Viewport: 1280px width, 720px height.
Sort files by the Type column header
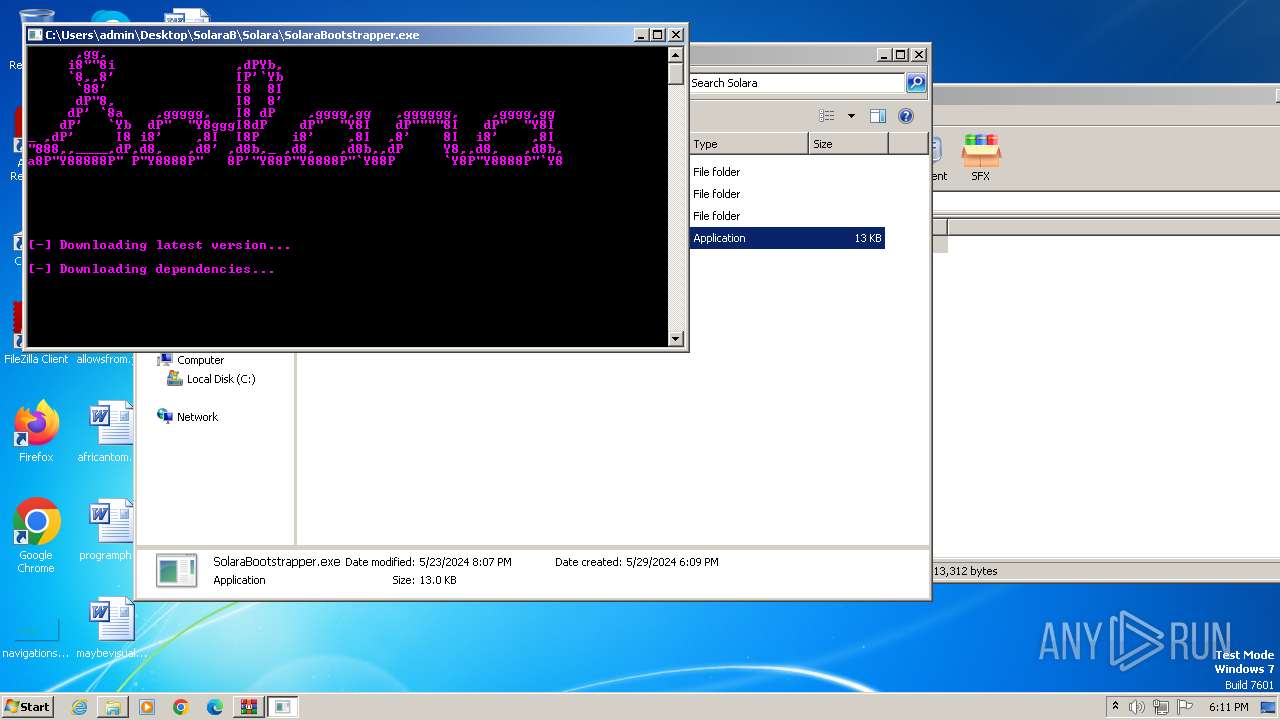tap(749, 144)
